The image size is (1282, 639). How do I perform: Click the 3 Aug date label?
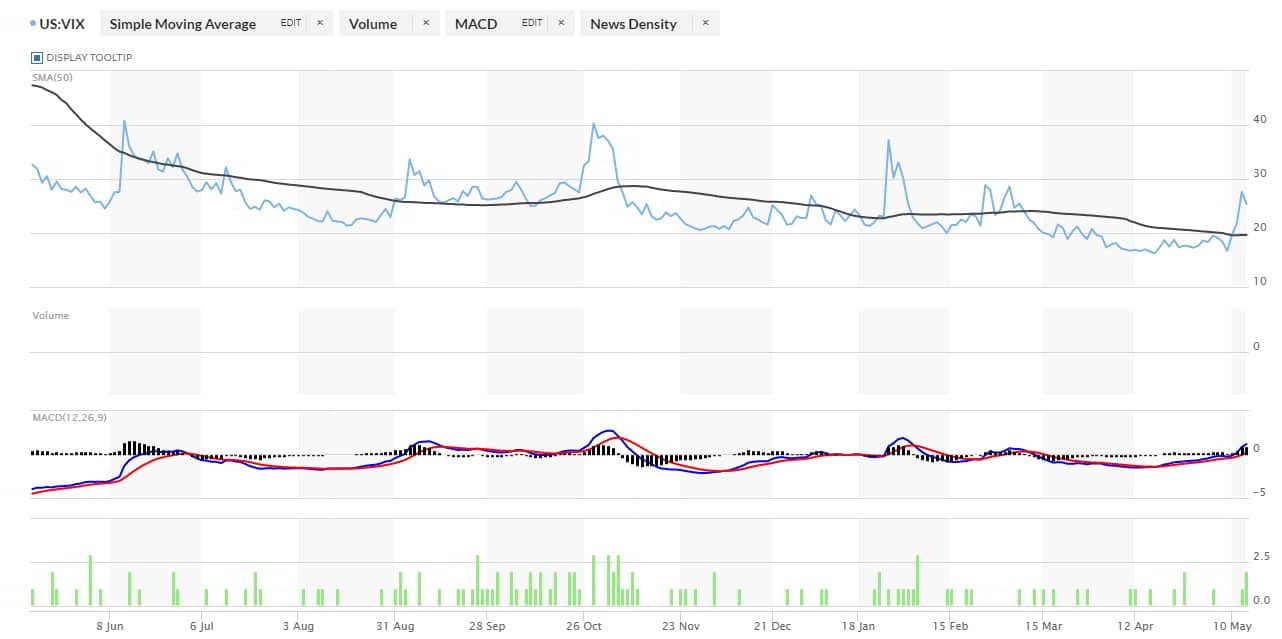coord(298,625)
